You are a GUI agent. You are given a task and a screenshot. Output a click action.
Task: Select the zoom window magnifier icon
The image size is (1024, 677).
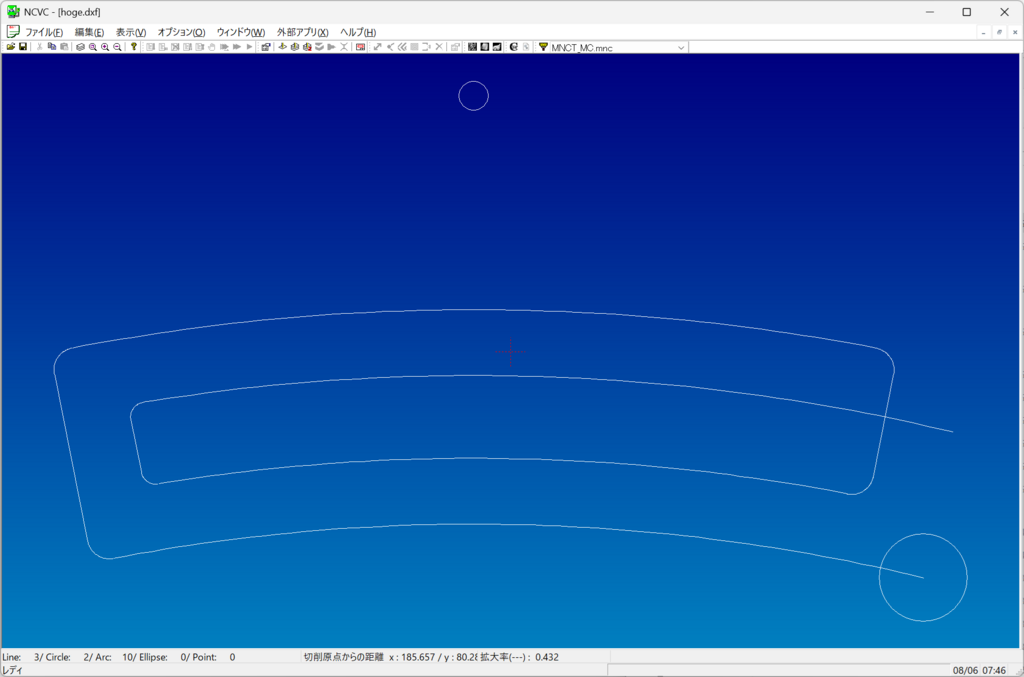pyautogui.click(x=93, y=47)
